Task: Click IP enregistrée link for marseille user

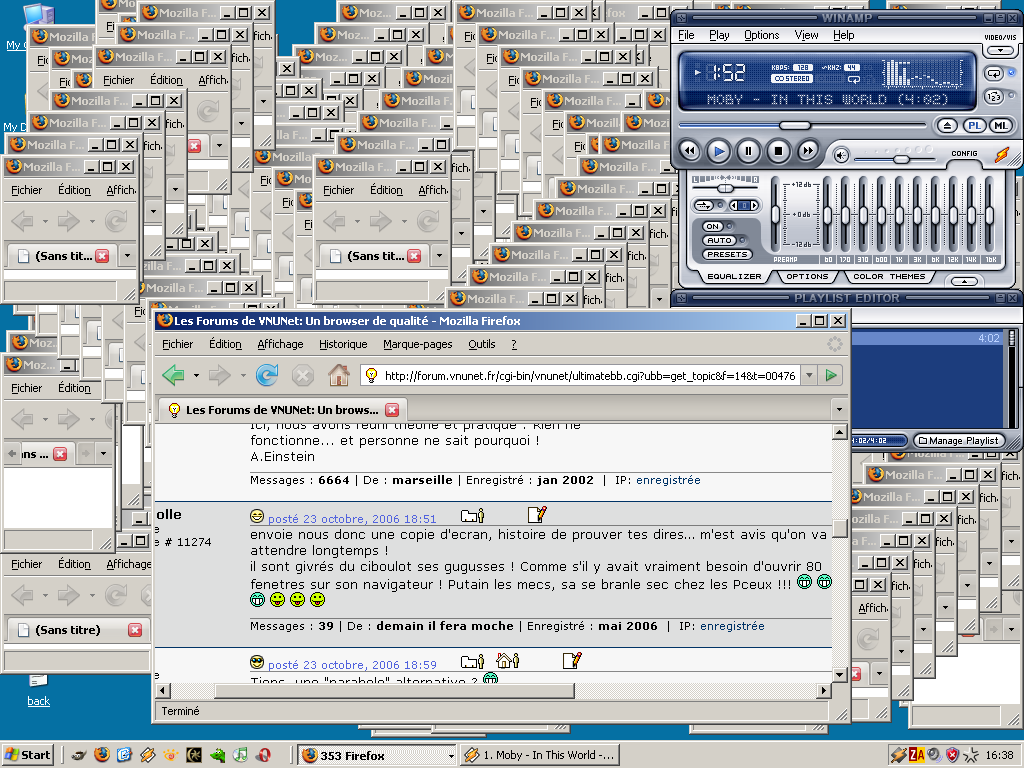Action: (668, 480)
